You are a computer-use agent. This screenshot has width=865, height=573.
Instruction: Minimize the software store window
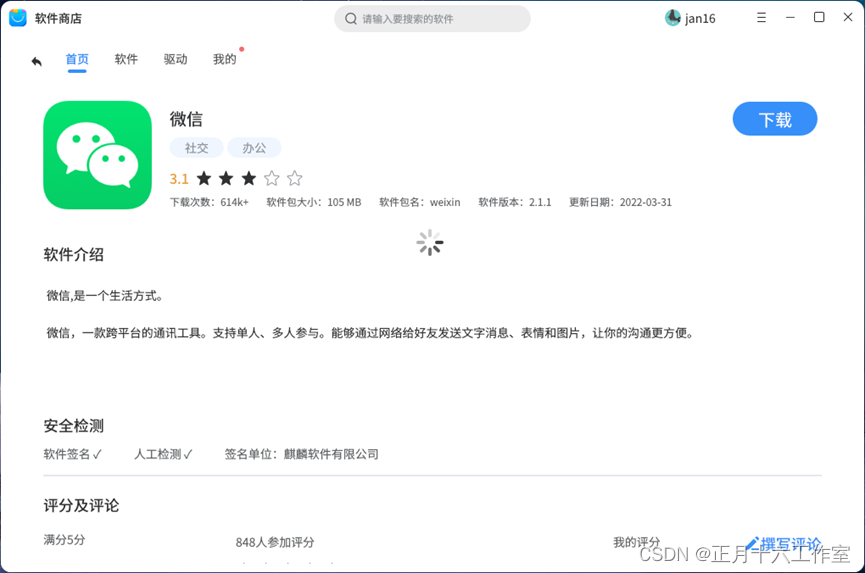790,18
